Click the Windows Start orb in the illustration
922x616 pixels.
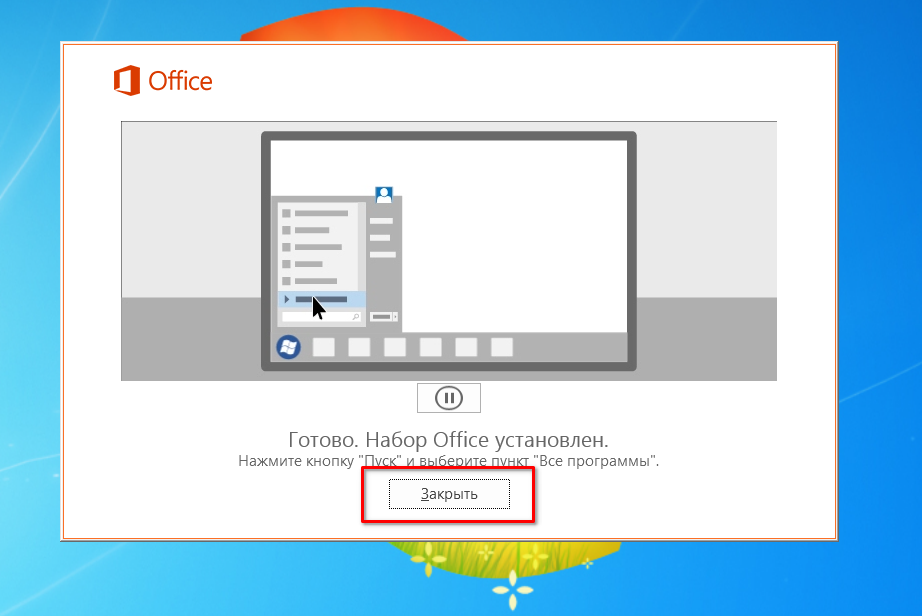tap(288, 347)
